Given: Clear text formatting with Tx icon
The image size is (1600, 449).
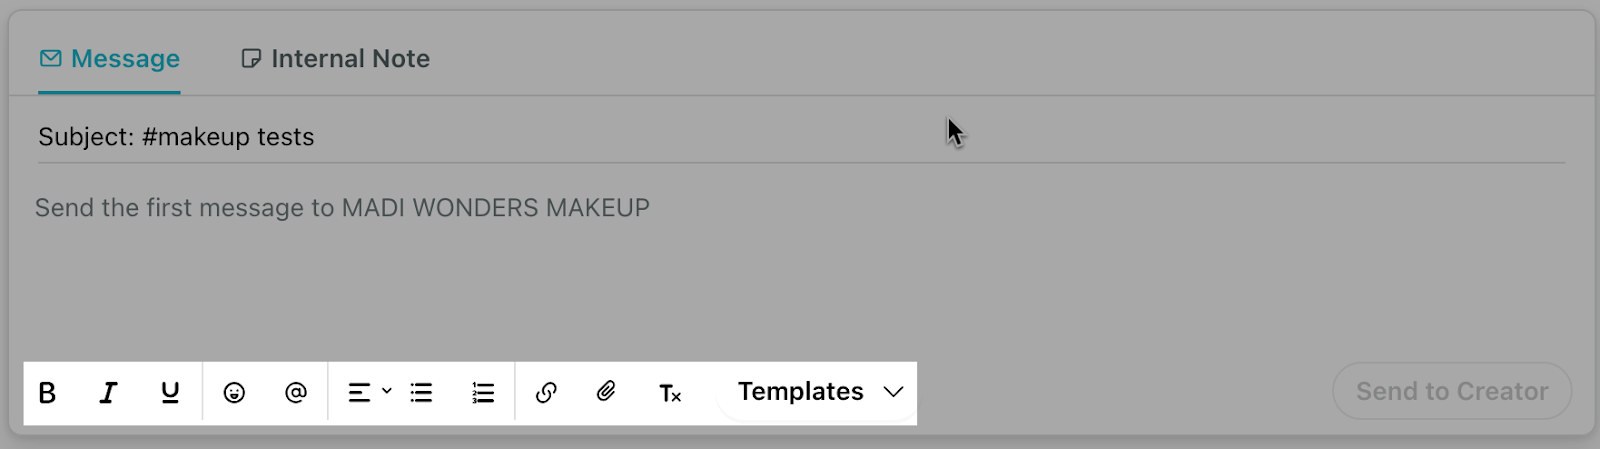Looking at the screenshot, I should 670,394.
